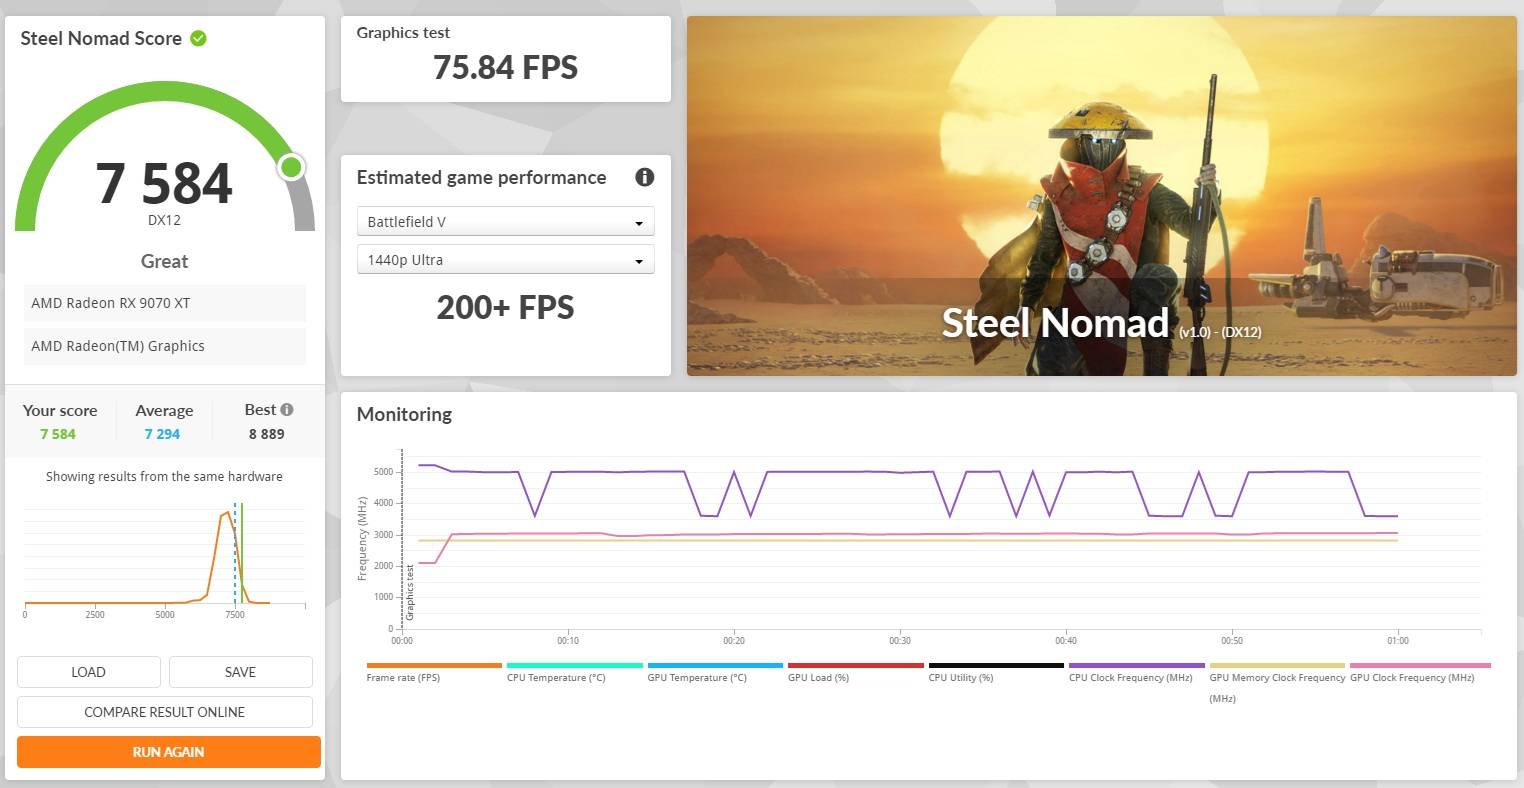Start the benchmark with RUN AGAIN
Viewport: 1524px width, 788px height.
pos(168,752)
